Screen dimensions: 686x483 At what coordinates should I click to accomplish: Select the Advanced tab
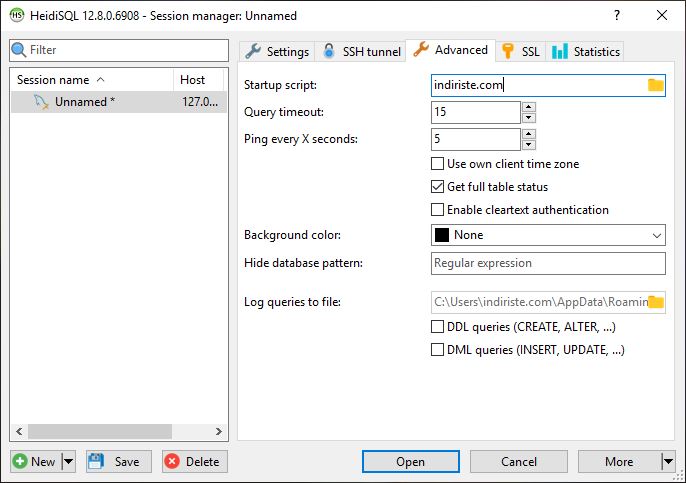coord(451,50)
